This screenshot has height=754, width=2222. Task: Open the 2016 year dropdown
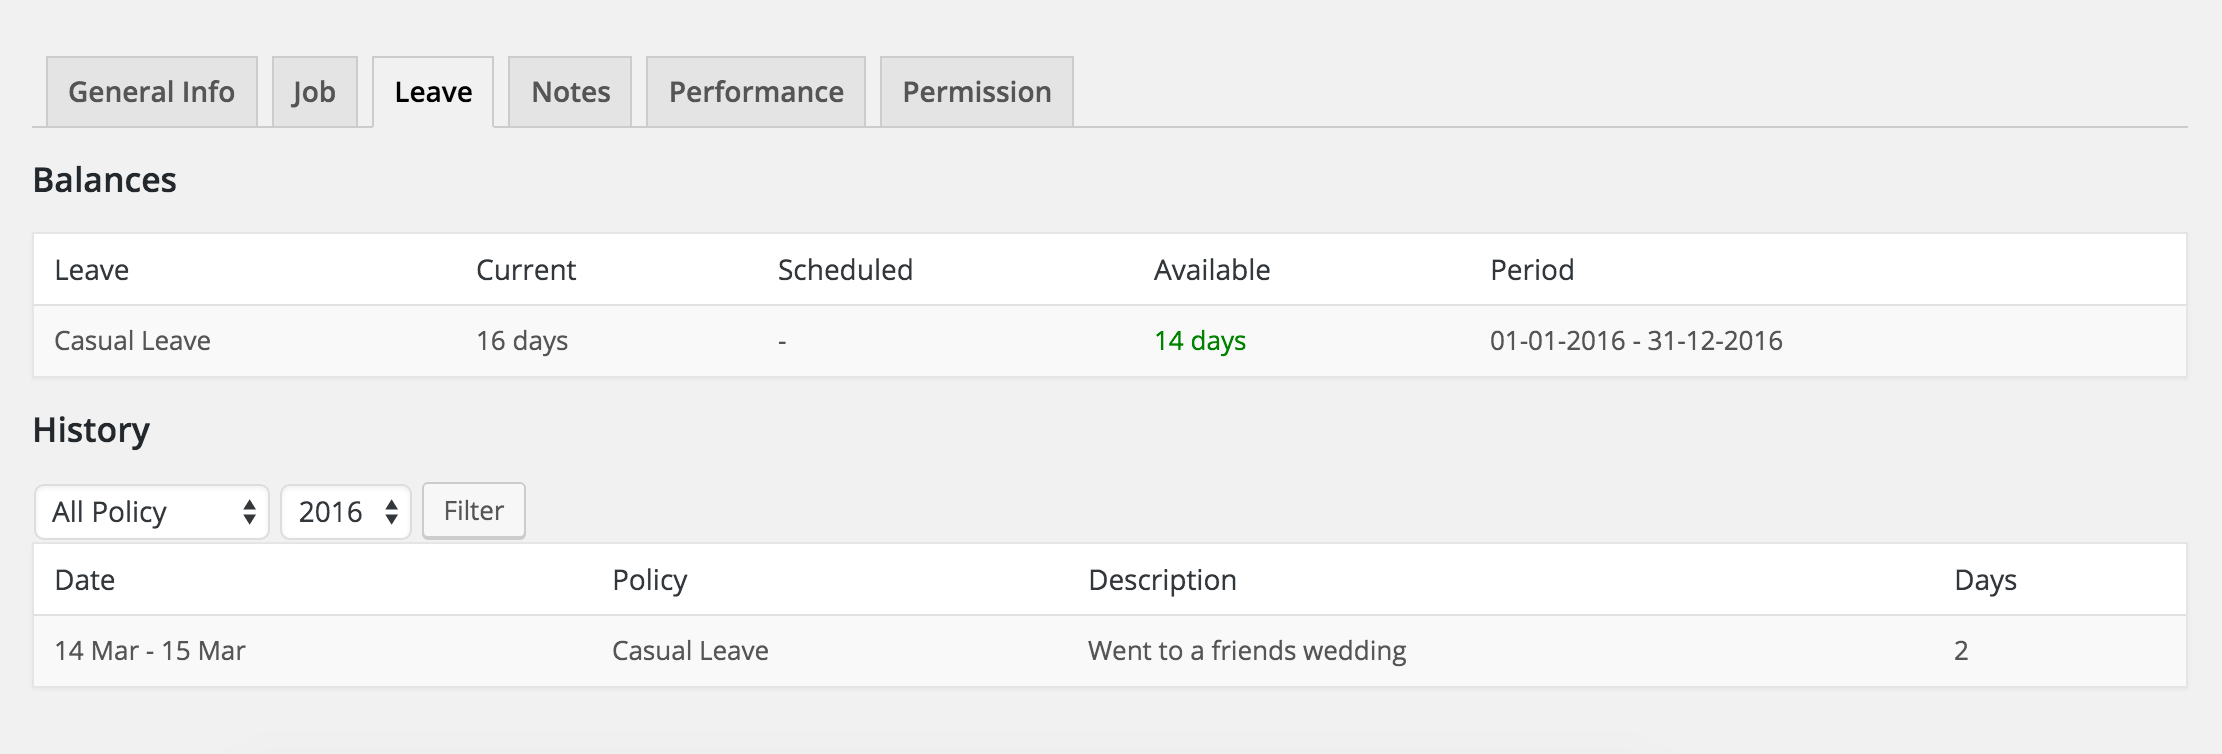[346, 512]
